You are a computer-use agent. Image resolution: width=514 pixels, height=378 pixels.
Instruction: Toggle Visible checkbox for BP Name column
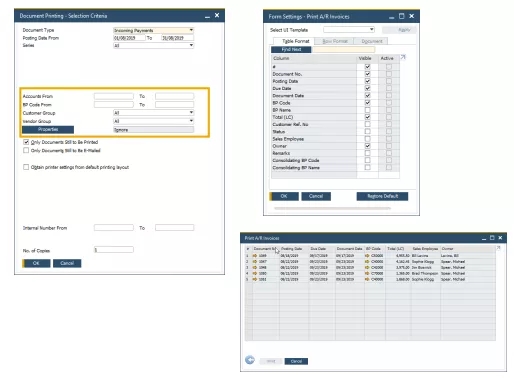[x=367, y=110]
